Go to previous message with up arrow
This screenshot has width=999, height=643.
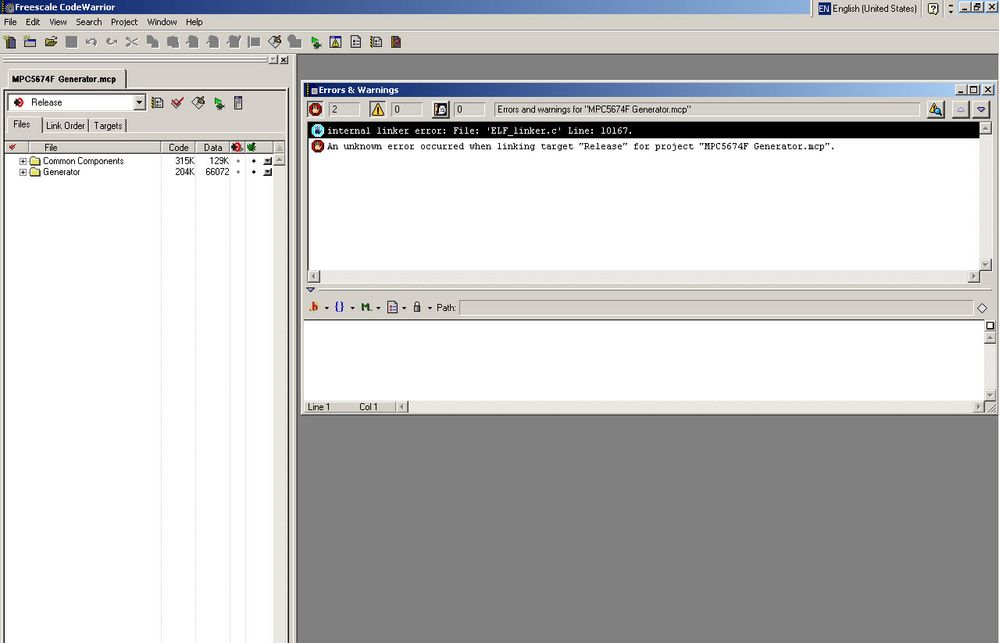tap(960, 110)
